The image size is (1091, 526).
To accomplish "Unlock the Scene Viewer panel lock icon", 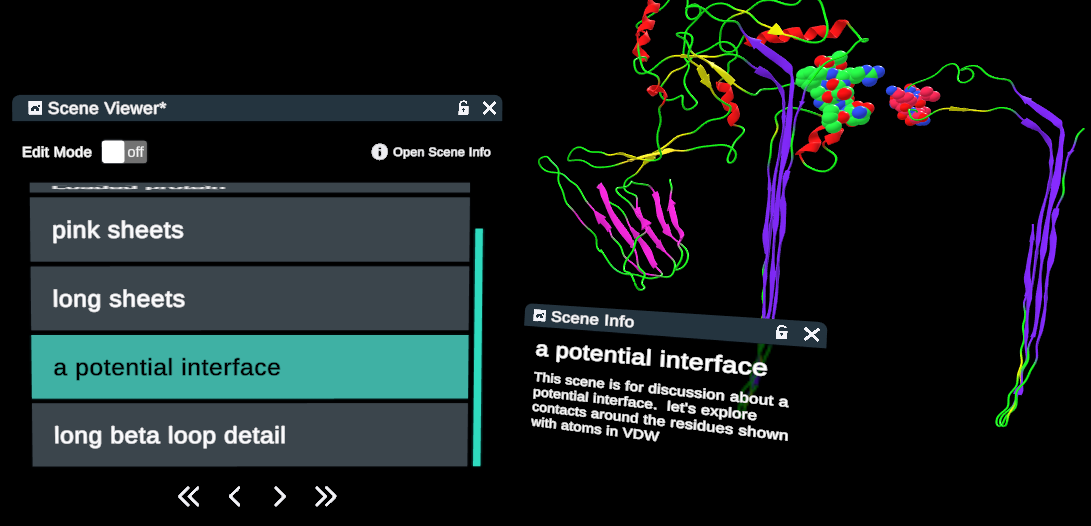I will click(463, 108).
